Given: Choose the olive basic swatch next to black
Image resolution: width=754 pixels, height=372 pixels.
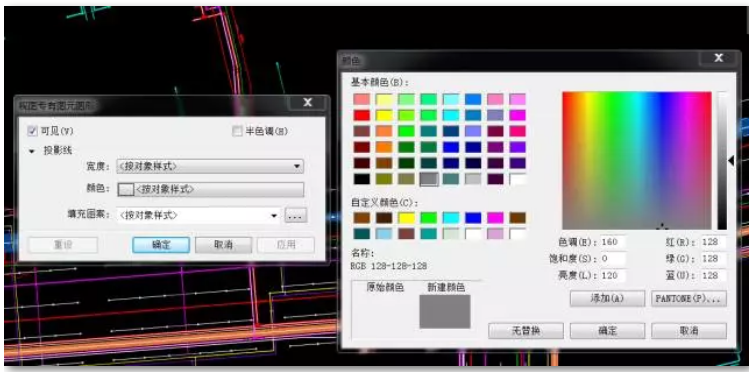Looking at the screenshot, I should (384, 179).
